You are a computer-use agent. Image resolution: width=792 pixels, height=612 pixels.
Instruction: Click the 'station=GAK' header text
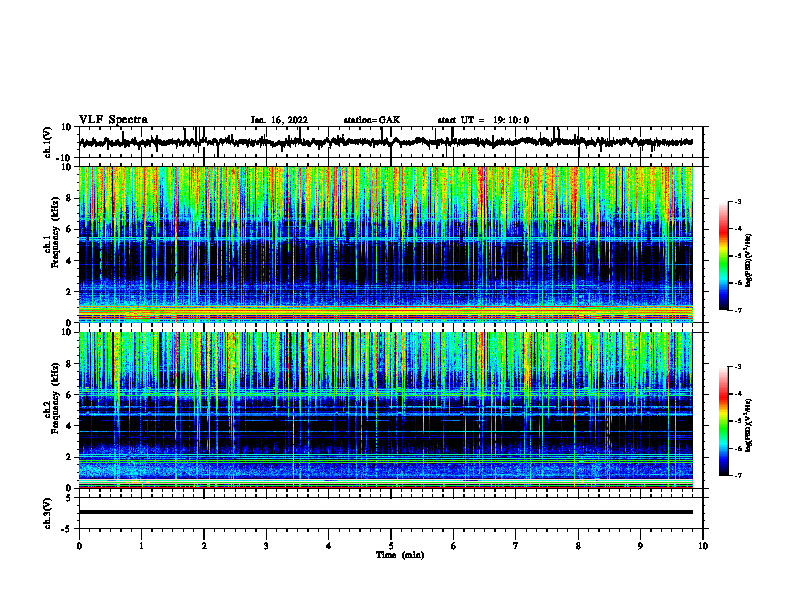pos(372,120)
